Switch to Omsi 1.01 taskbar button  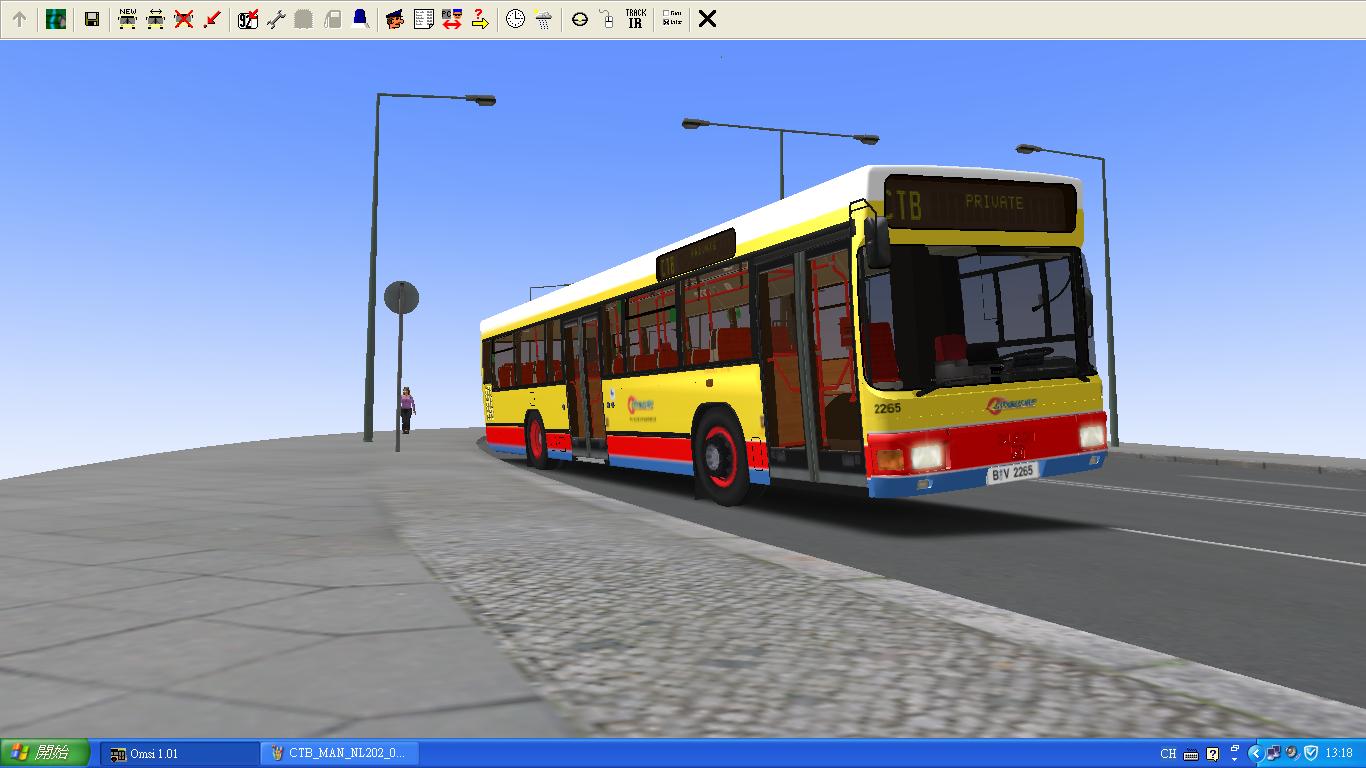click(x=180, y=753)
